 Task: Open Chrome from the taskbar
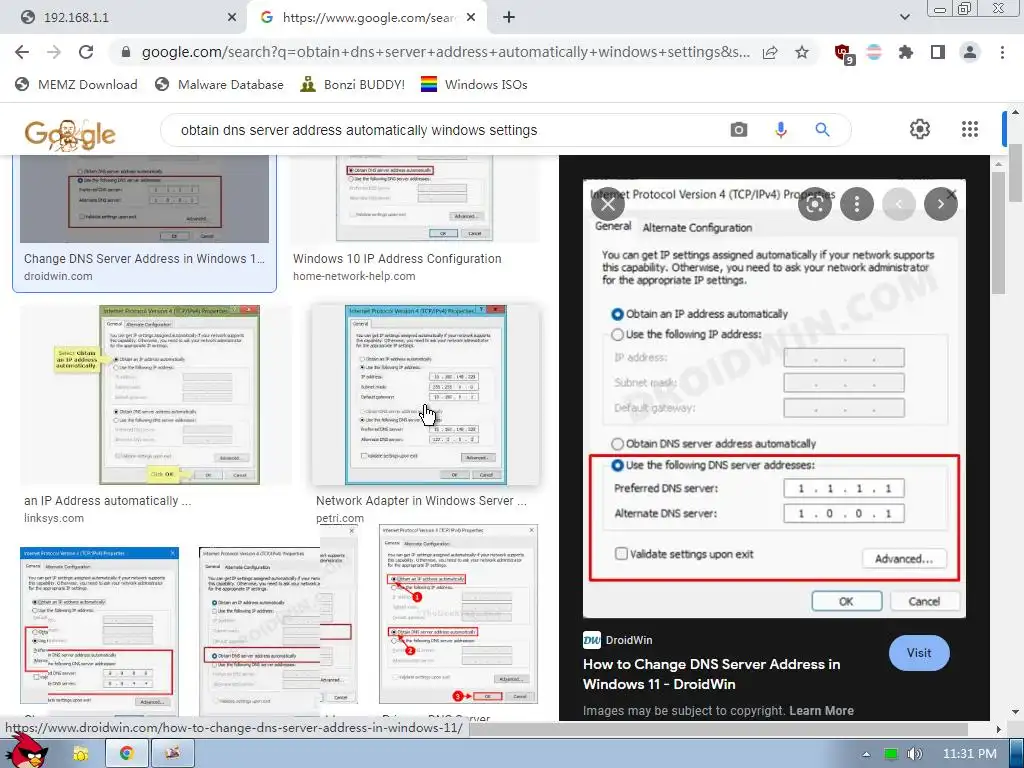(127, 754)
